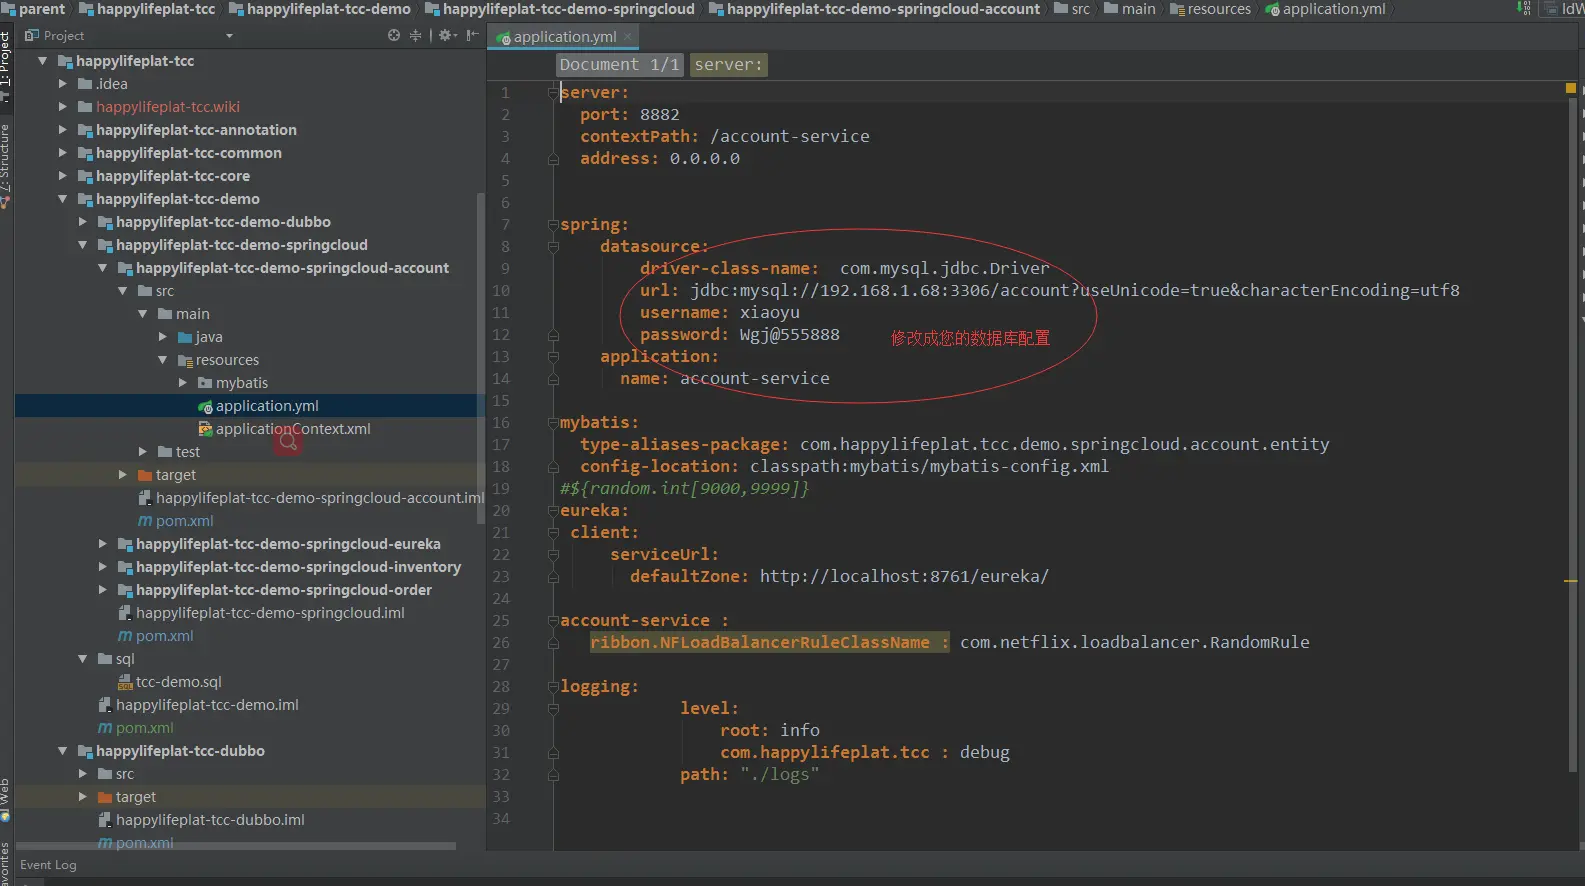Click the yellow warning indicator in the editor's top-right corner
This screenshot has height=886, width=1585.
click(x=1570, y=89)
